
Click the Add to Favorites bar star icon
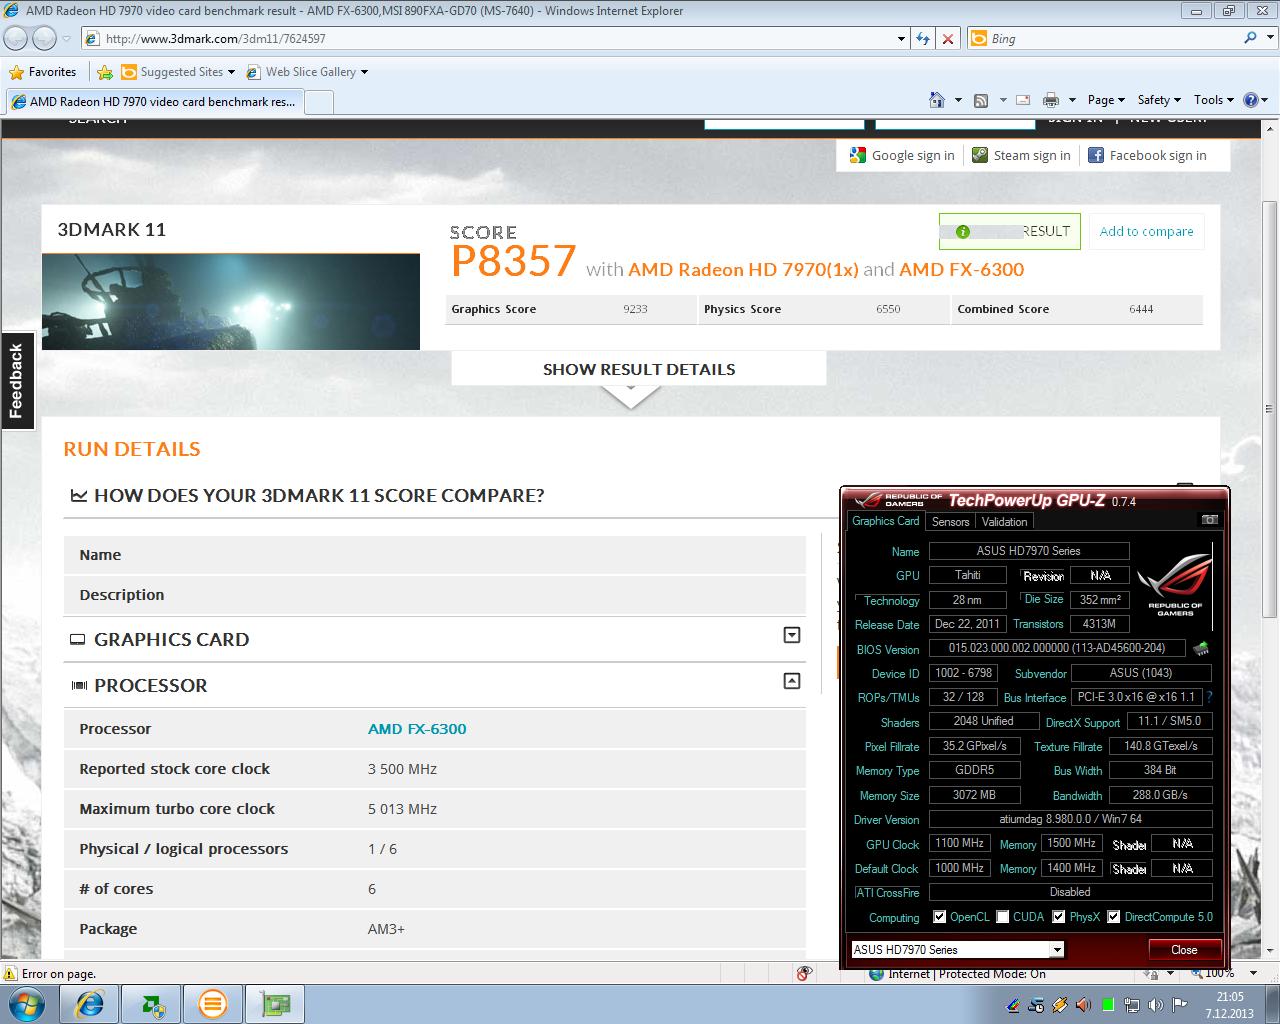104,72
